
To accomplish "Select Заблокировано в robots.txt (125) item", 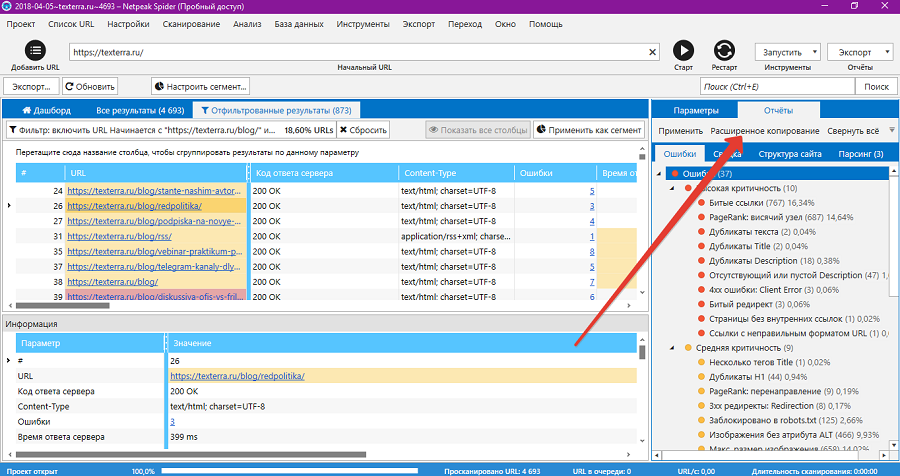I will (x=786, y=420).
